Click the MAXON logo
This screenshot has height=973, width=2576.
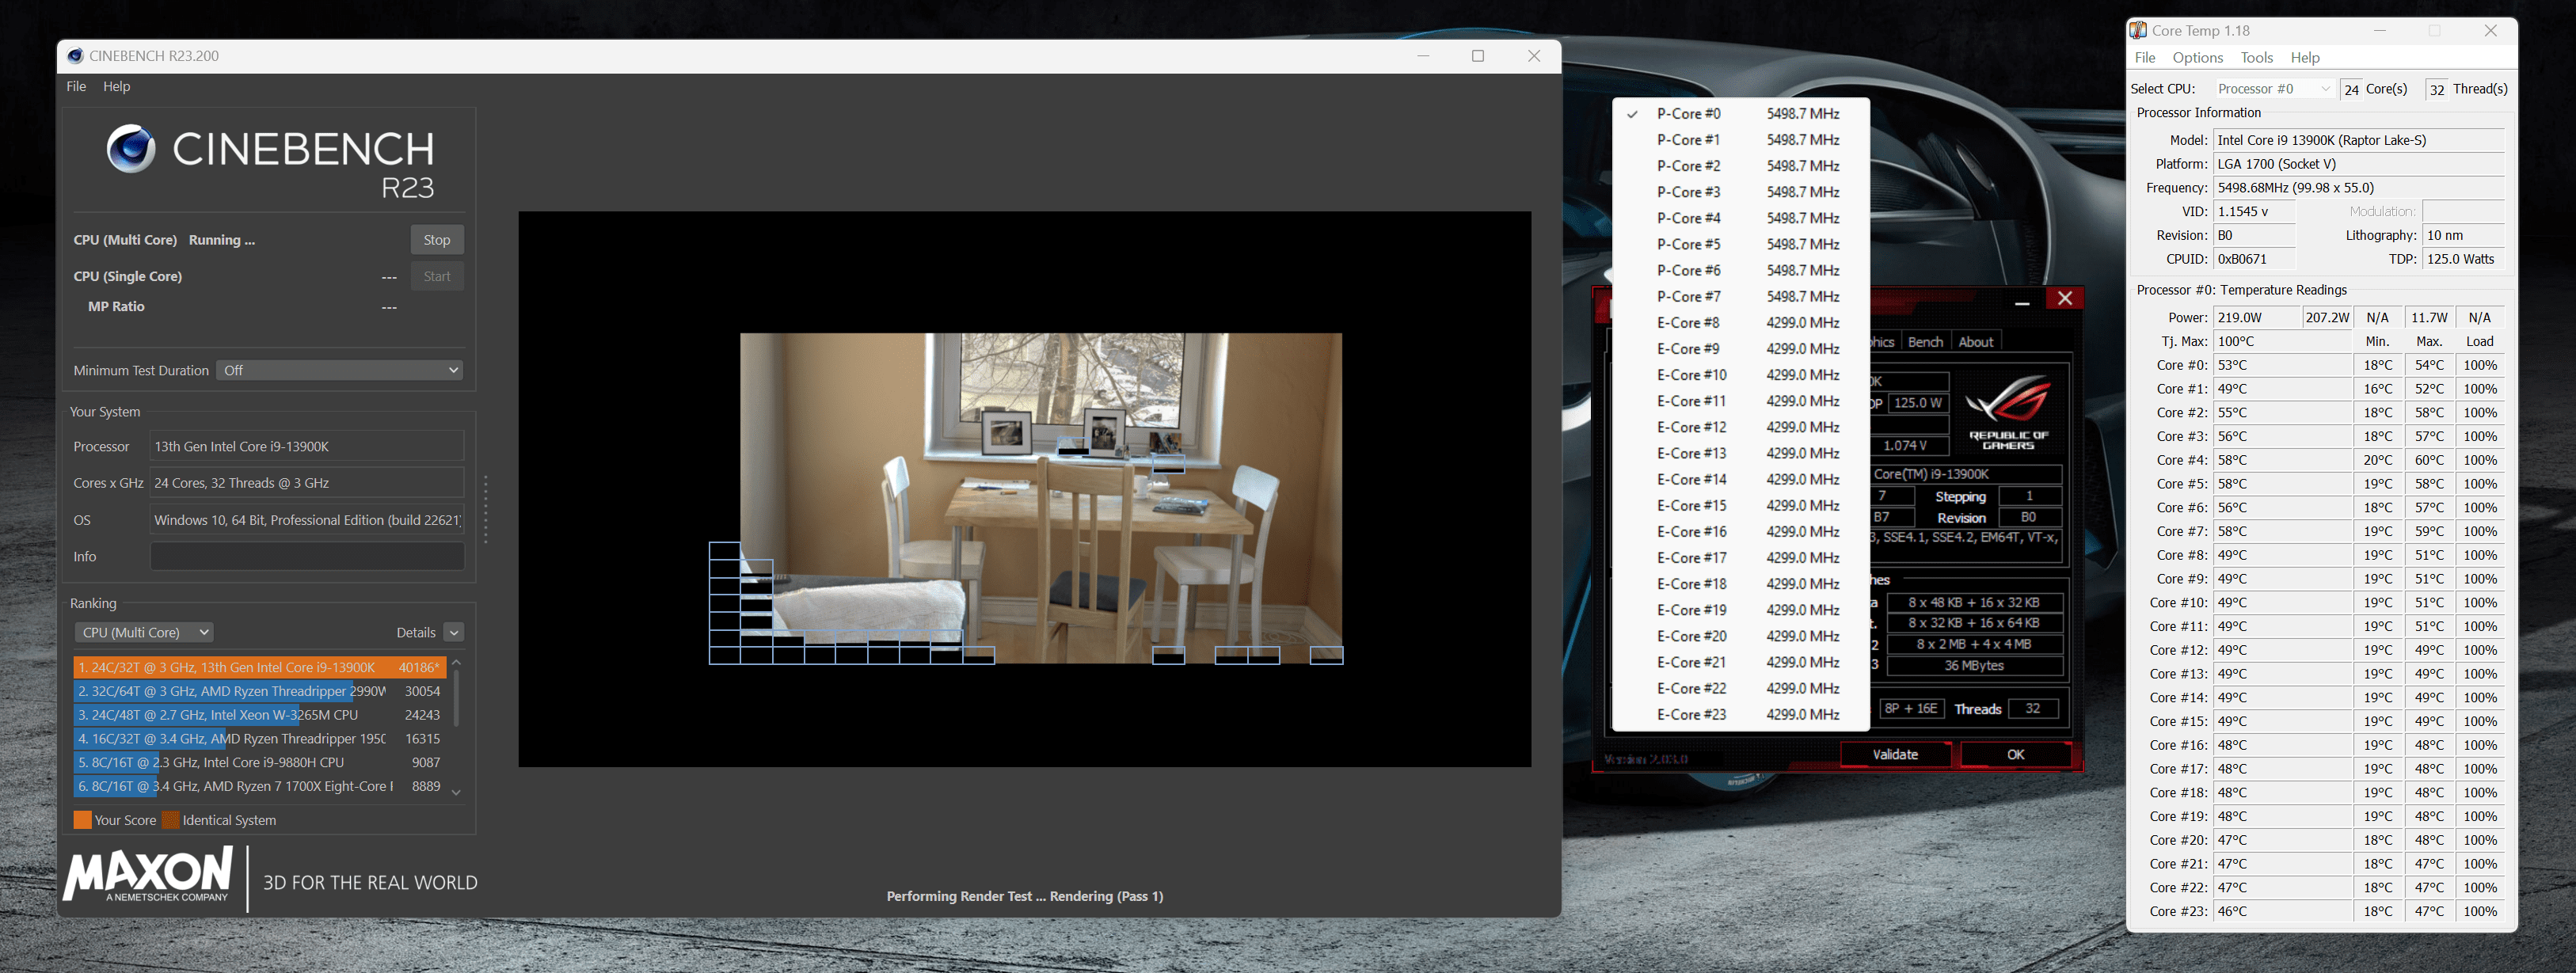149,875
